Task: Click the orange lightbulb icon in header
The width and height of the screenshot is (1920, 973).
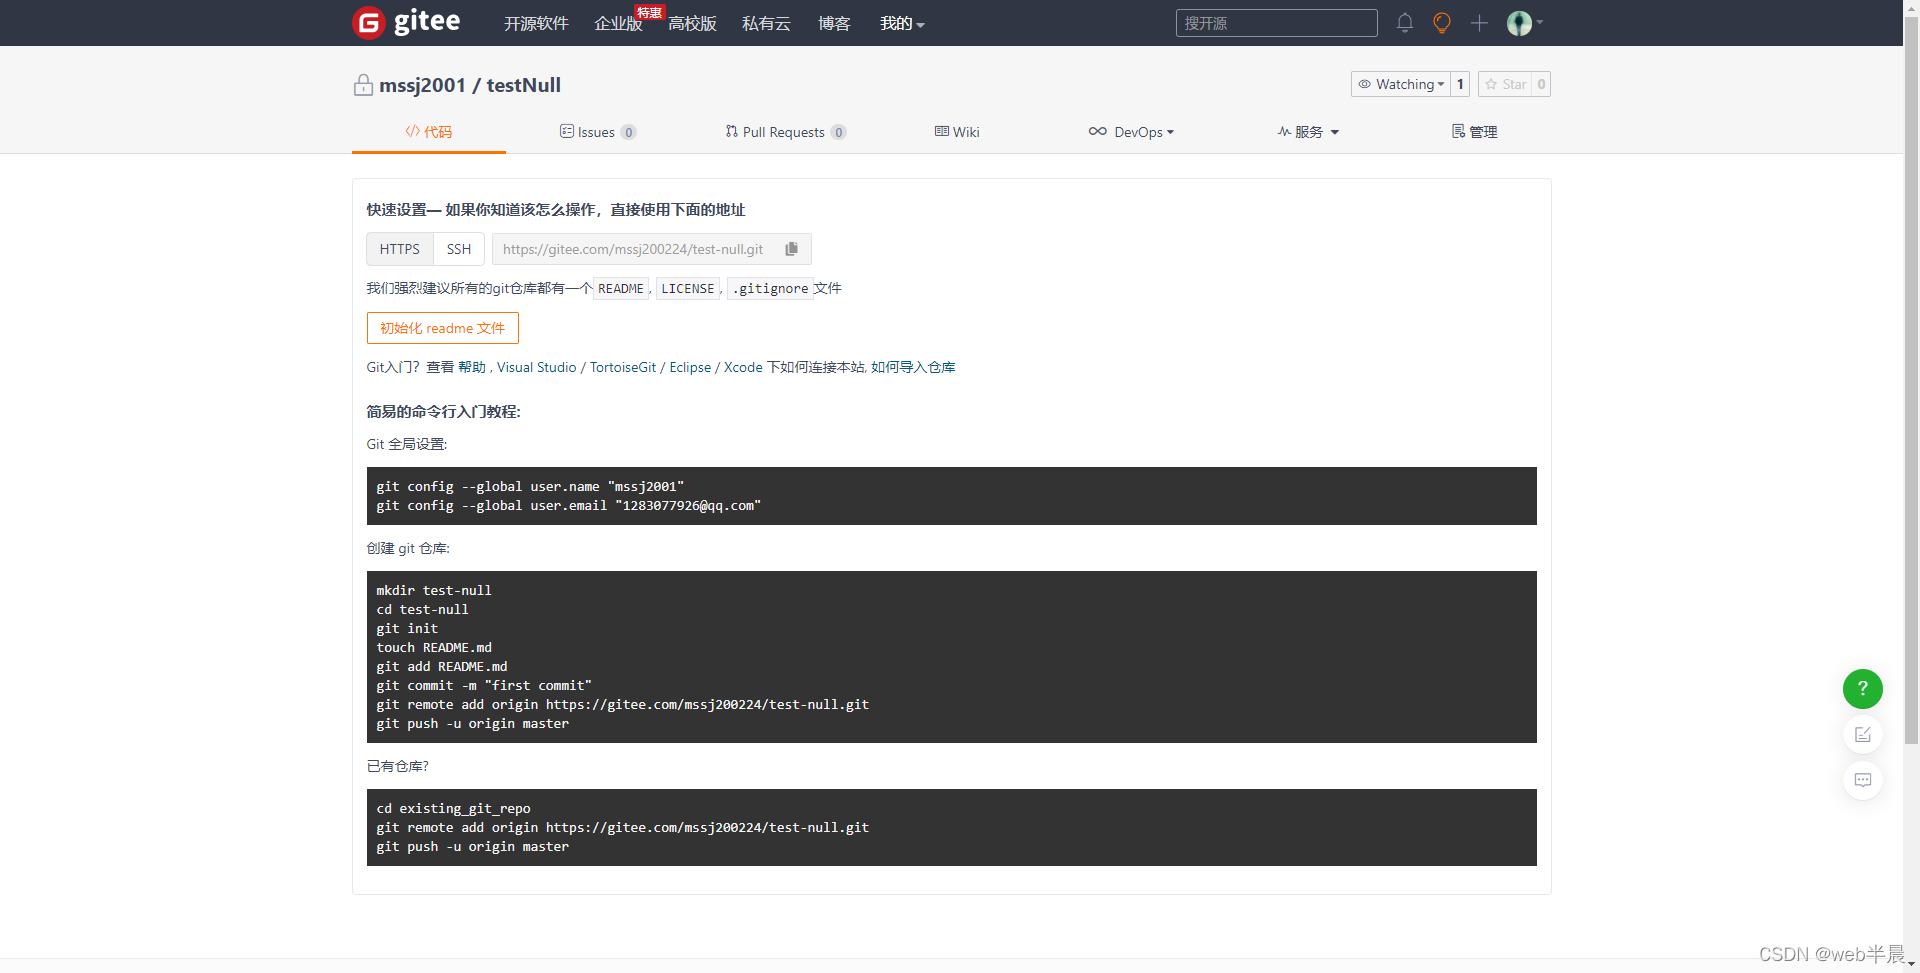Action: click(1442, 22)
